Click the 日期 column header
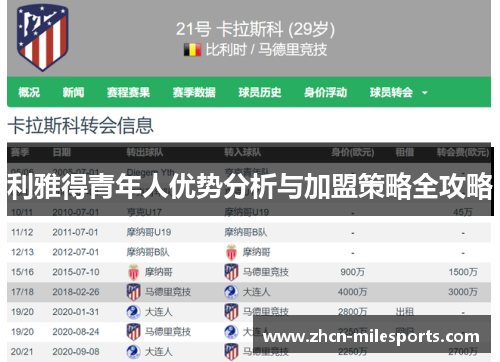This screenshot has width=500, height=362. tap(62, 152)
